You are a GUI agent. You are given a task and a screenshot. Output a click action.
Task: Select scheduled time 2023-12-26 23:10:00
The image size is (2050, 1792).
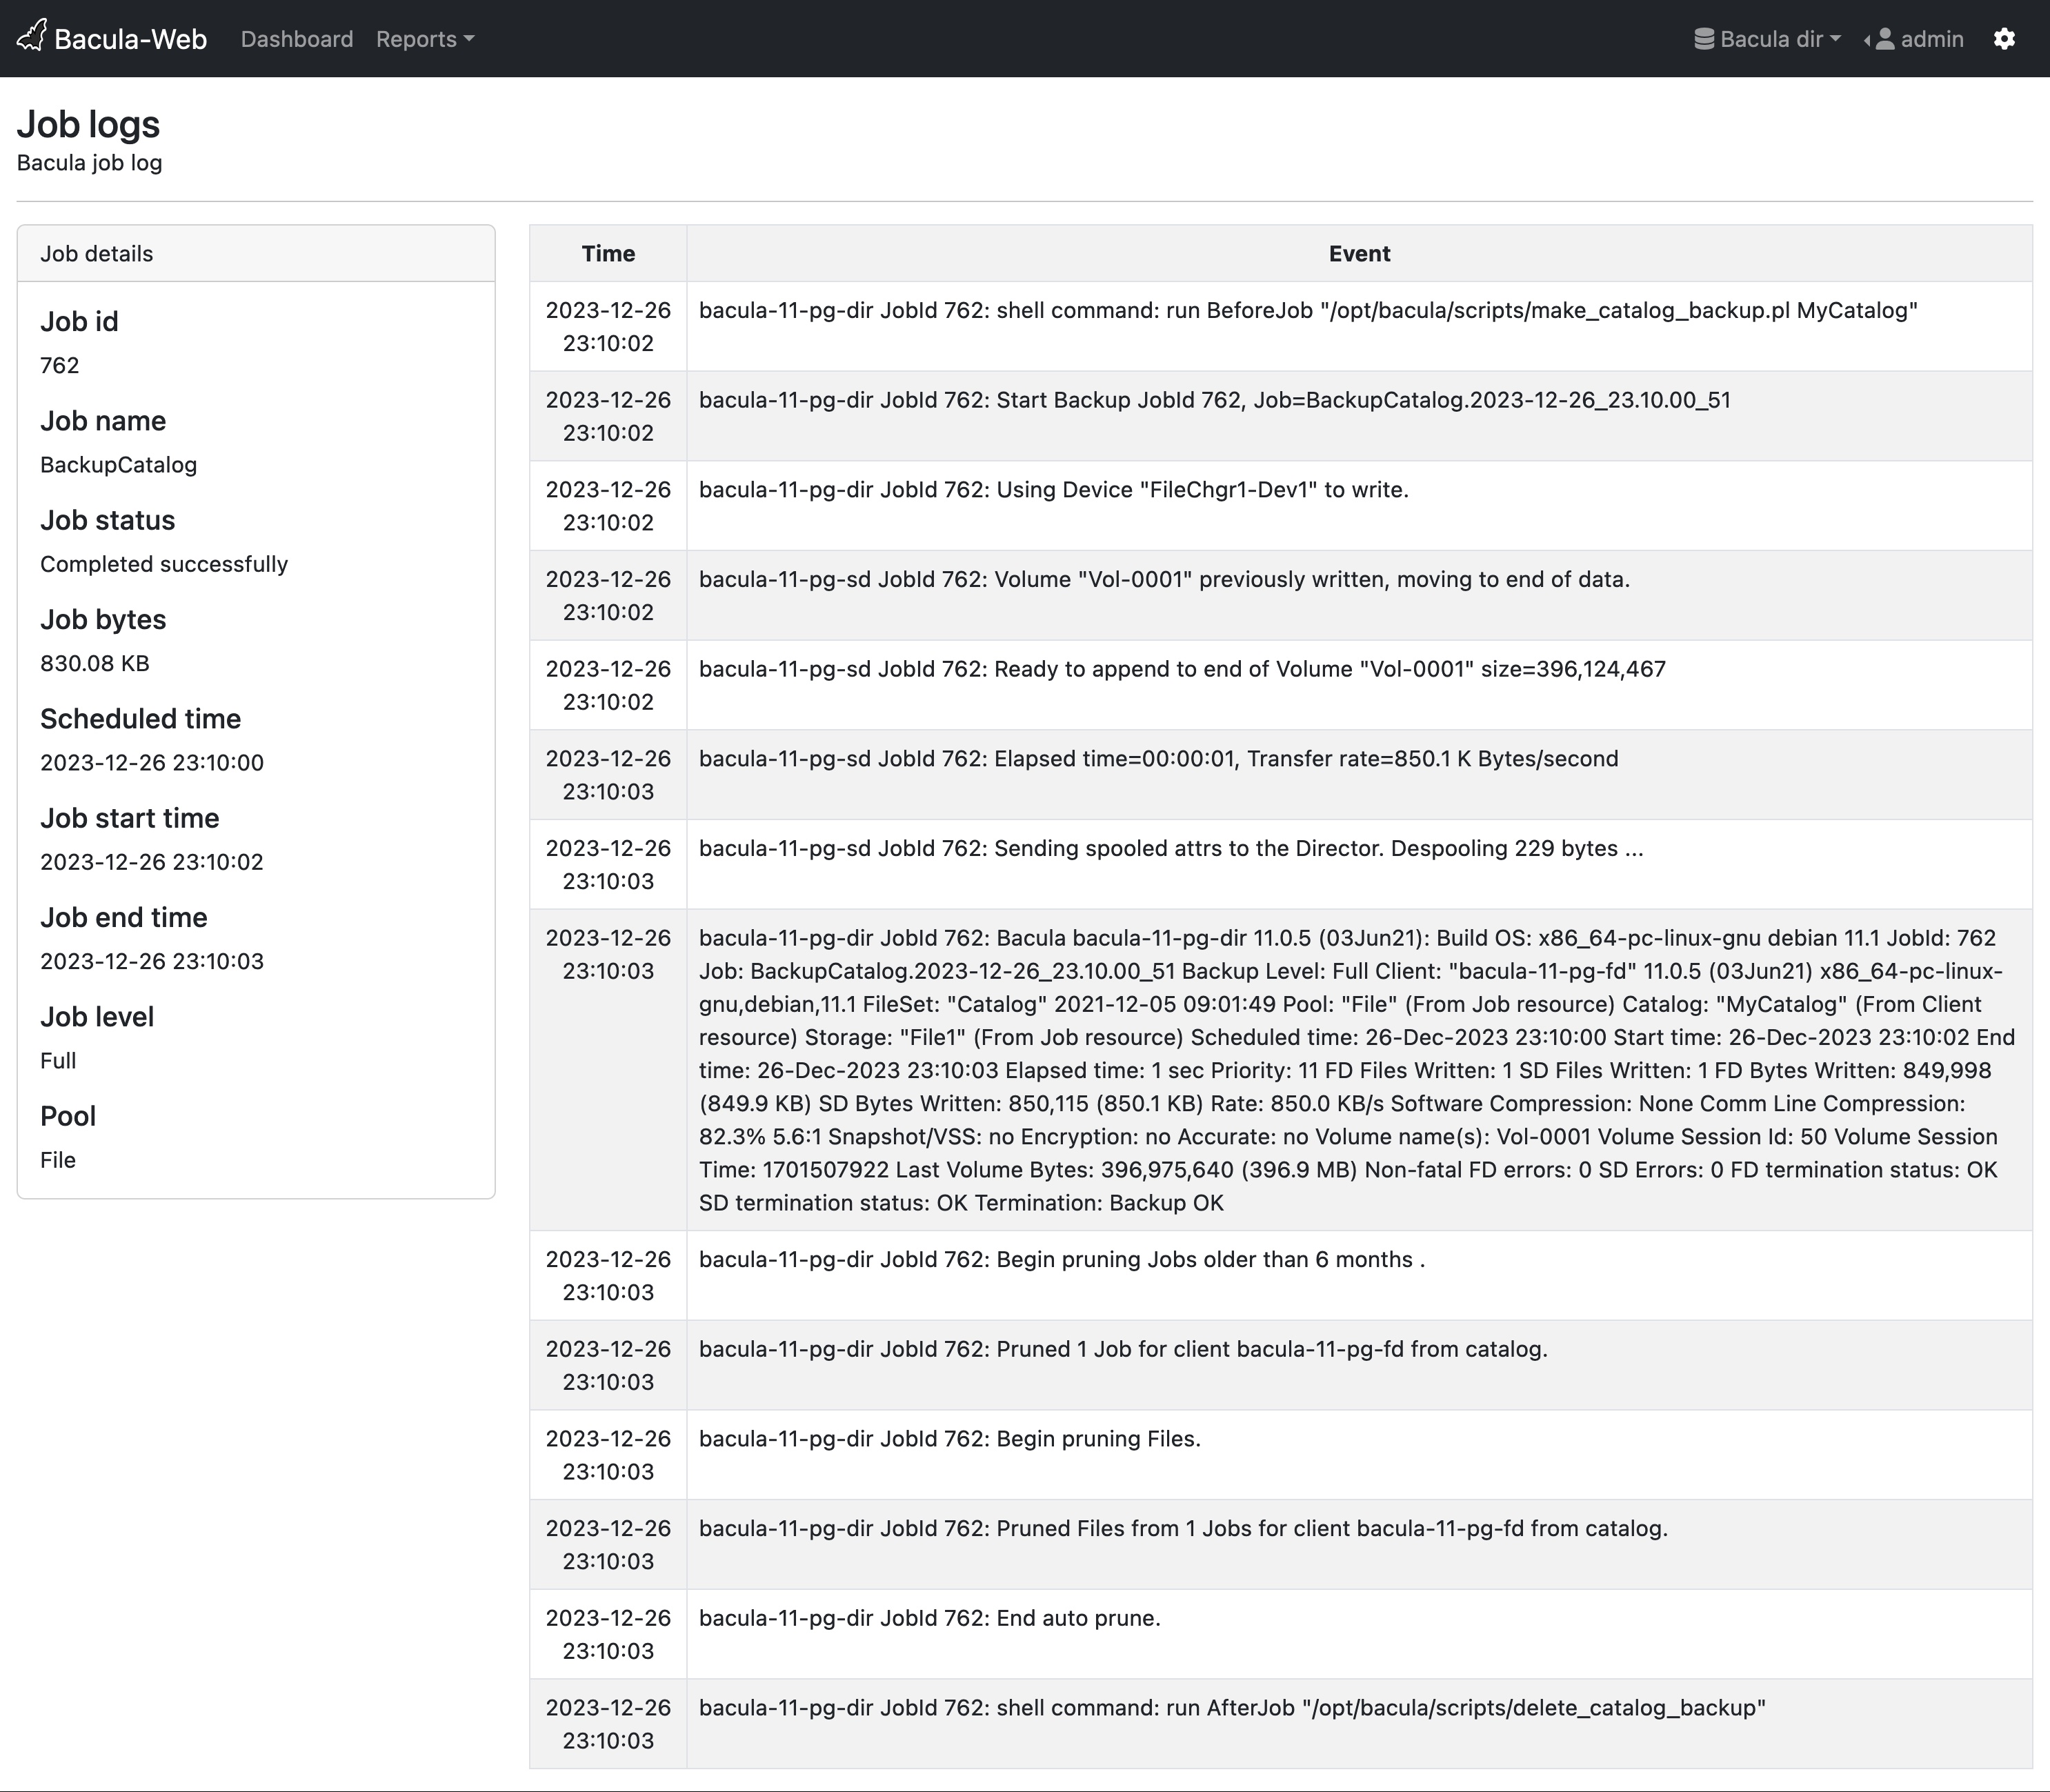pyautogui.click(x=152, y=763)
